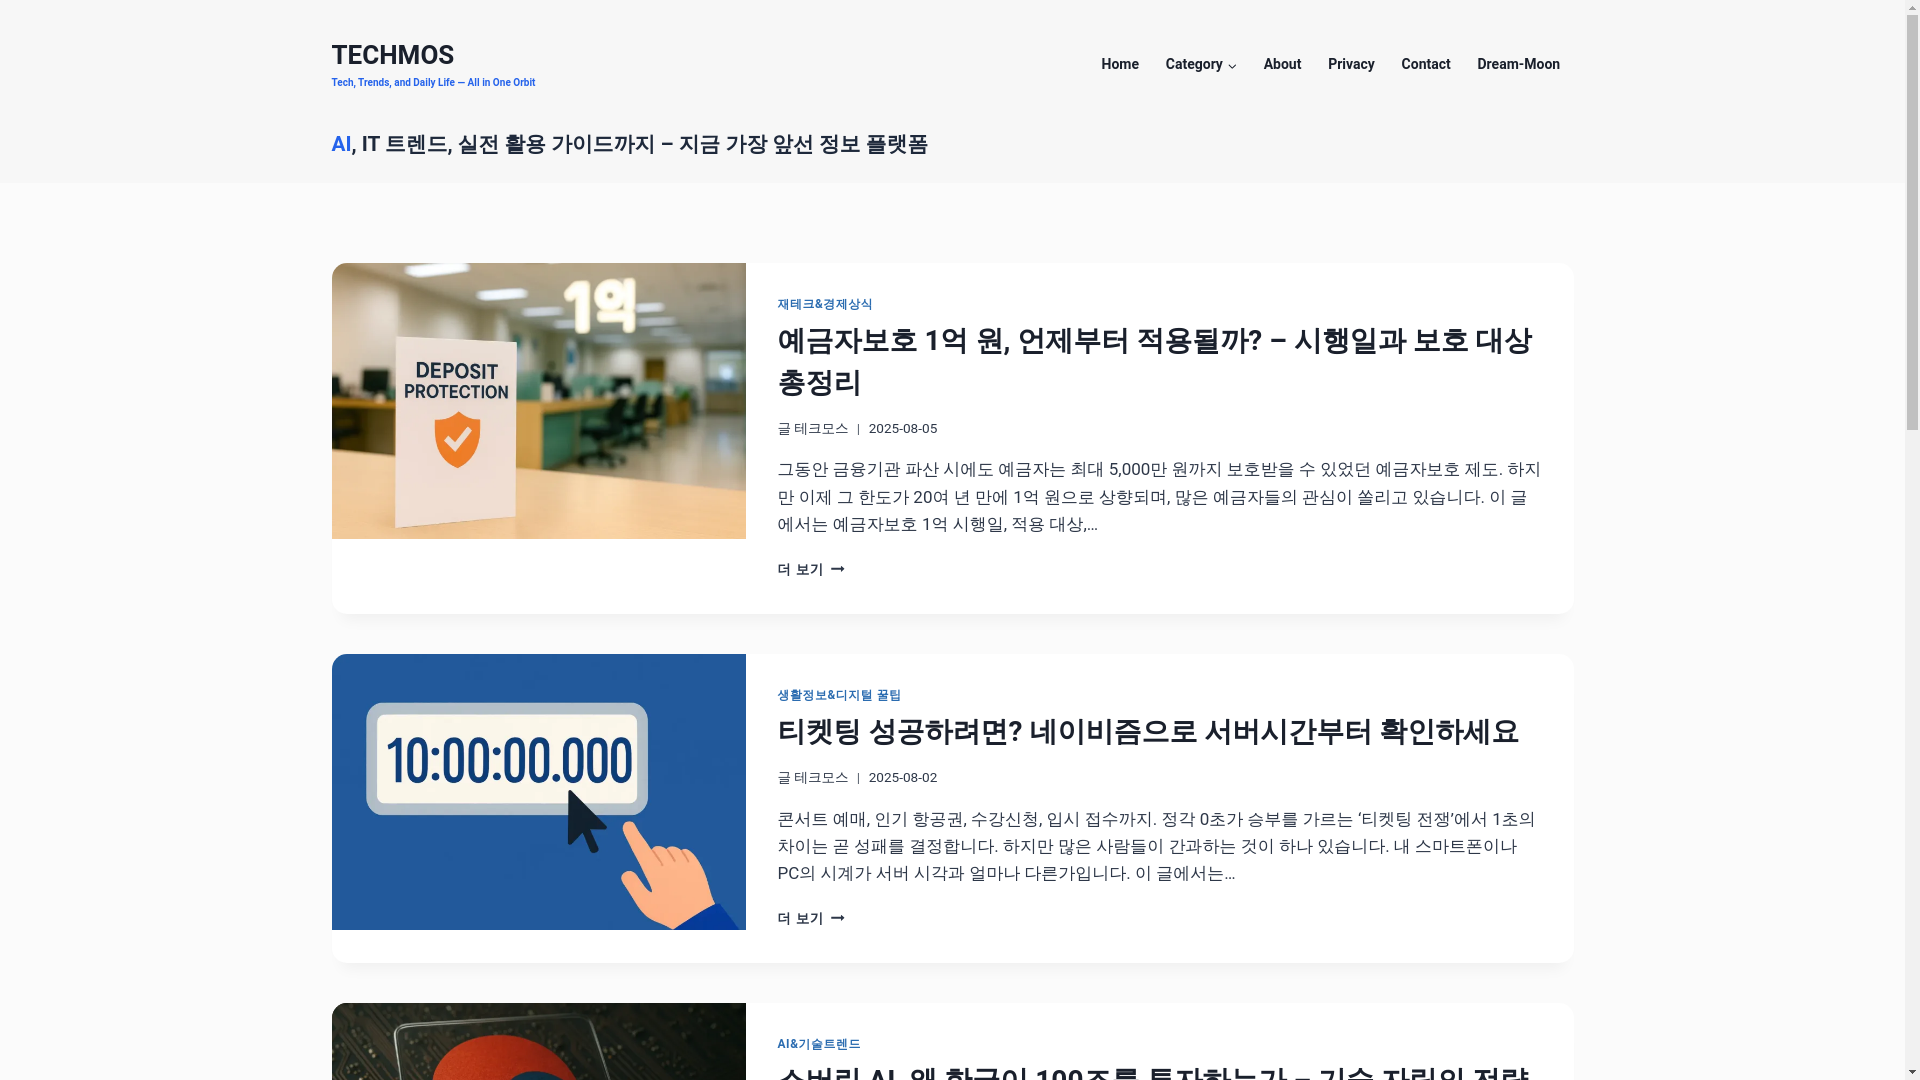Viewport: 1920px width, 1080px height.
Task: Click the 2025-08-05 post date
Action: click(902, 428)
